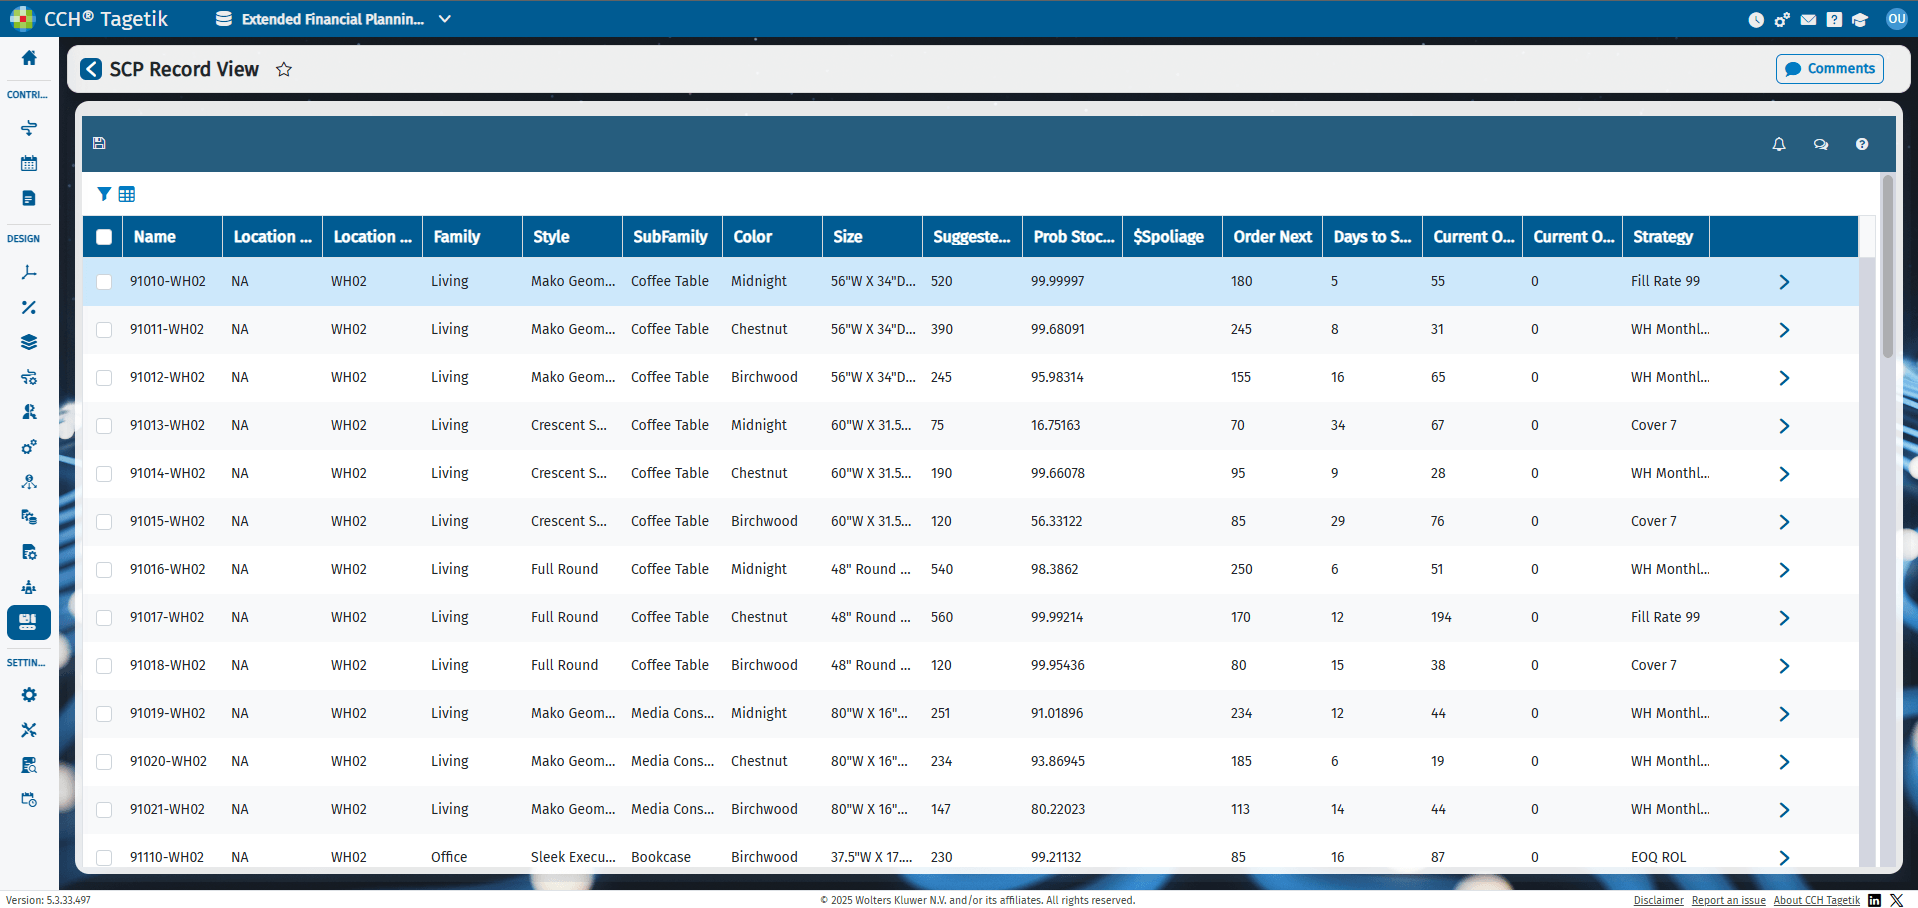This screenshot has height=908, width=1918.
Task: Select the checkbox for 91010-WH02 row
Action: click(x=104, y=282)
